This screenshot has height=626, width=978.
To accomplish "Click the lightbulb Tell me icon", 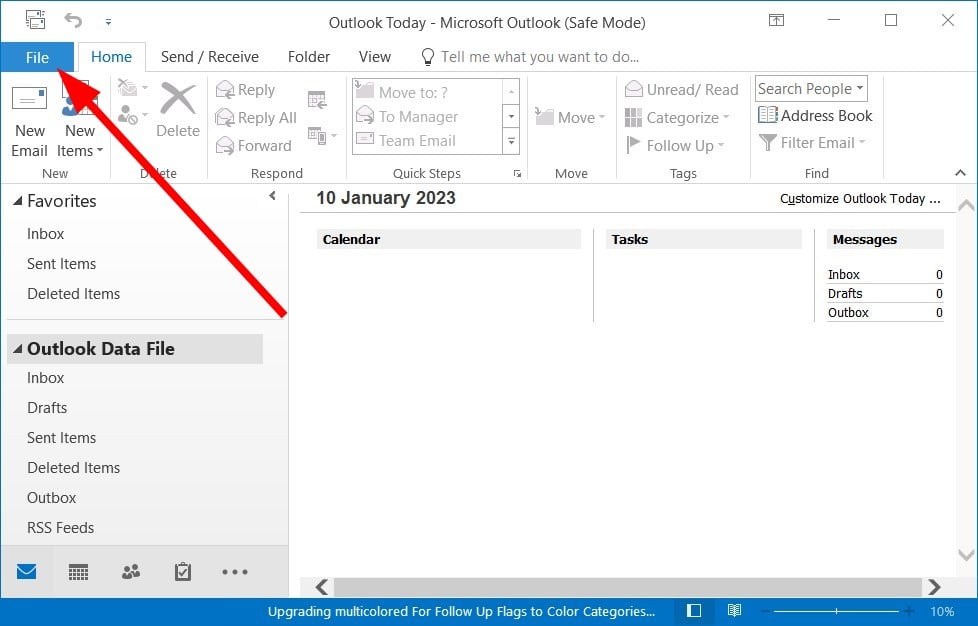I will coord(428,57).
